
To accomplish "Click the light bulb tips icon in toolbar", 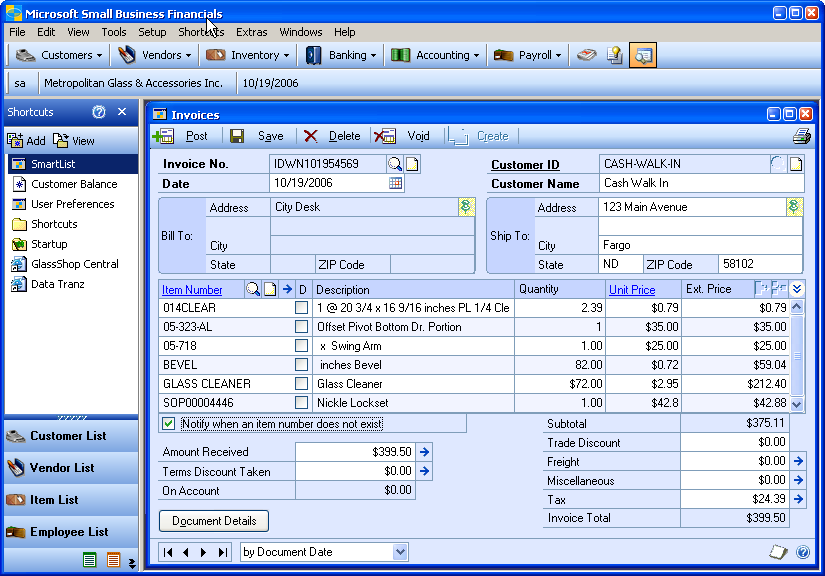I will 615,55.
